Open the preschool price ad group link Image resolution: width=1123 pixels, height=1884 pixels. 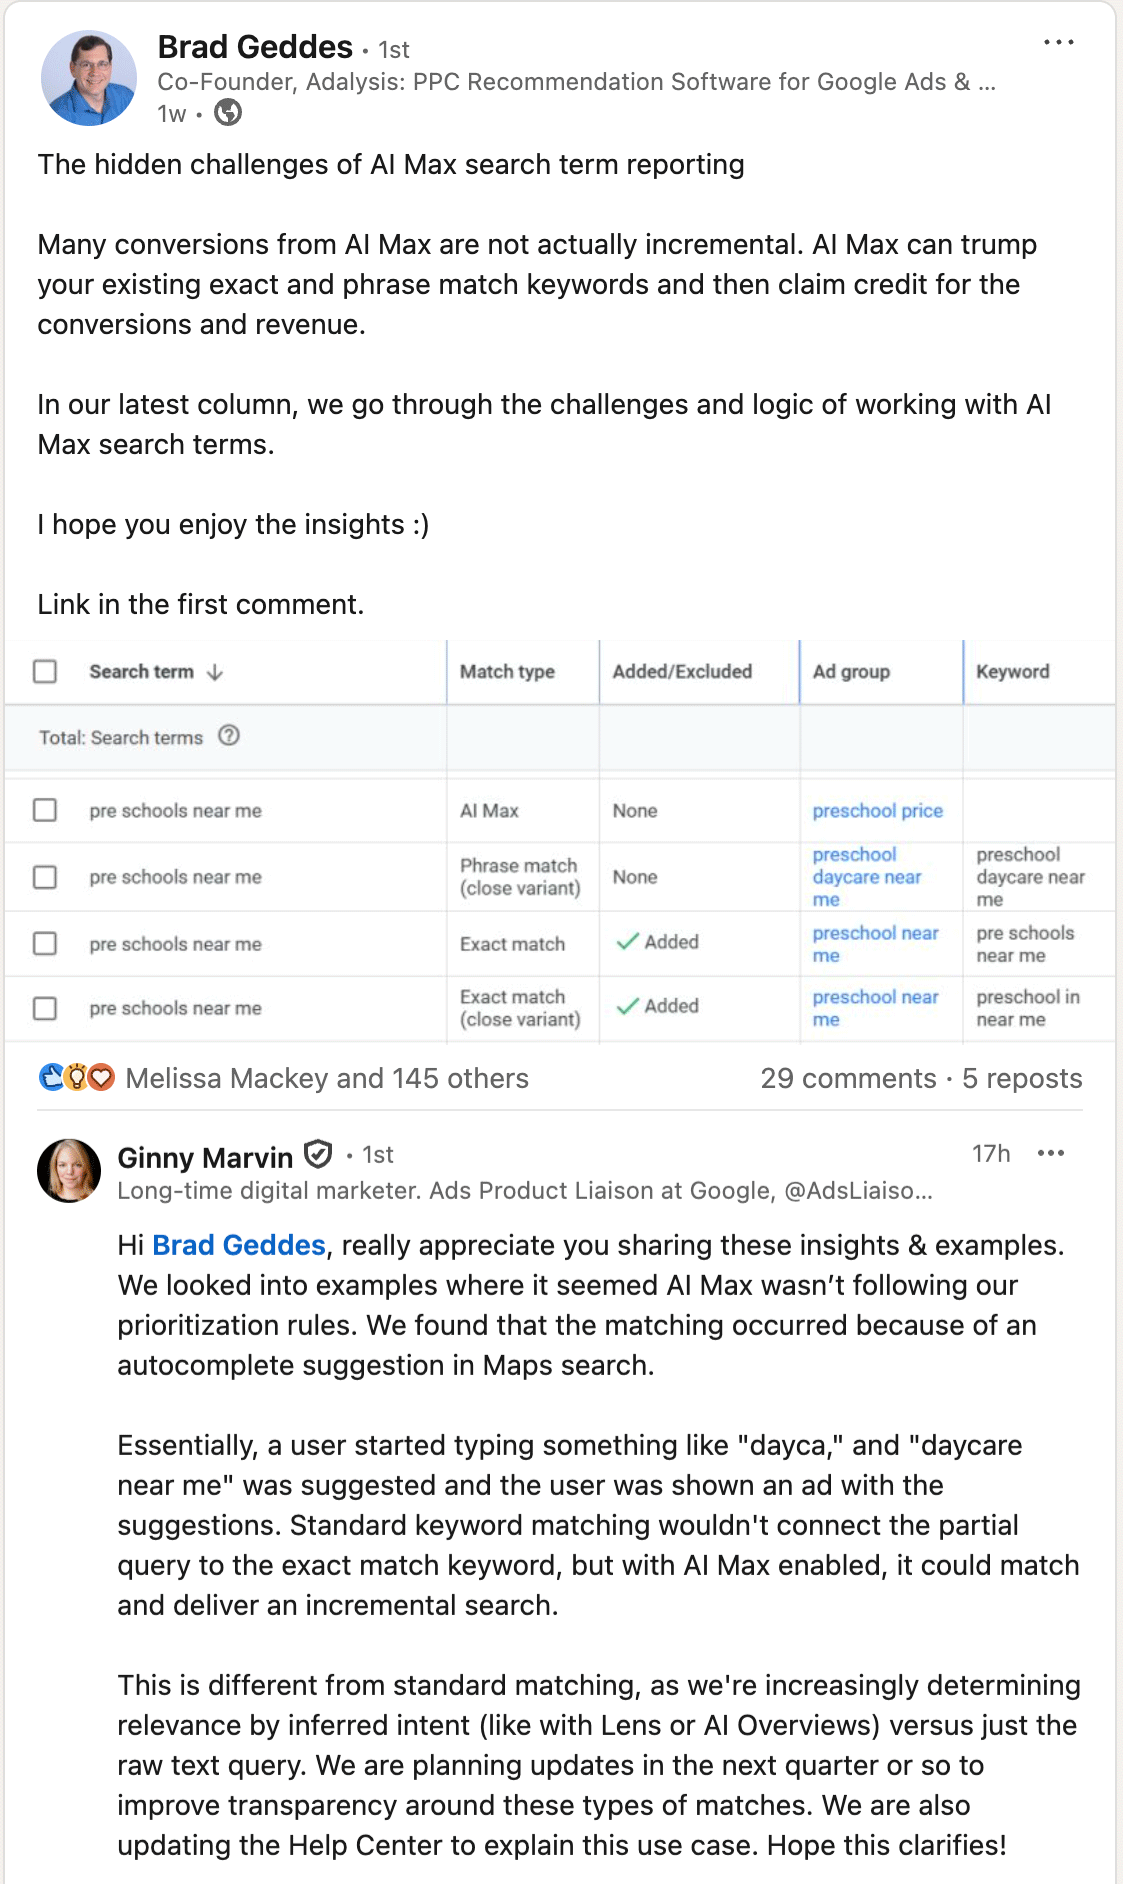coord(877,811)
